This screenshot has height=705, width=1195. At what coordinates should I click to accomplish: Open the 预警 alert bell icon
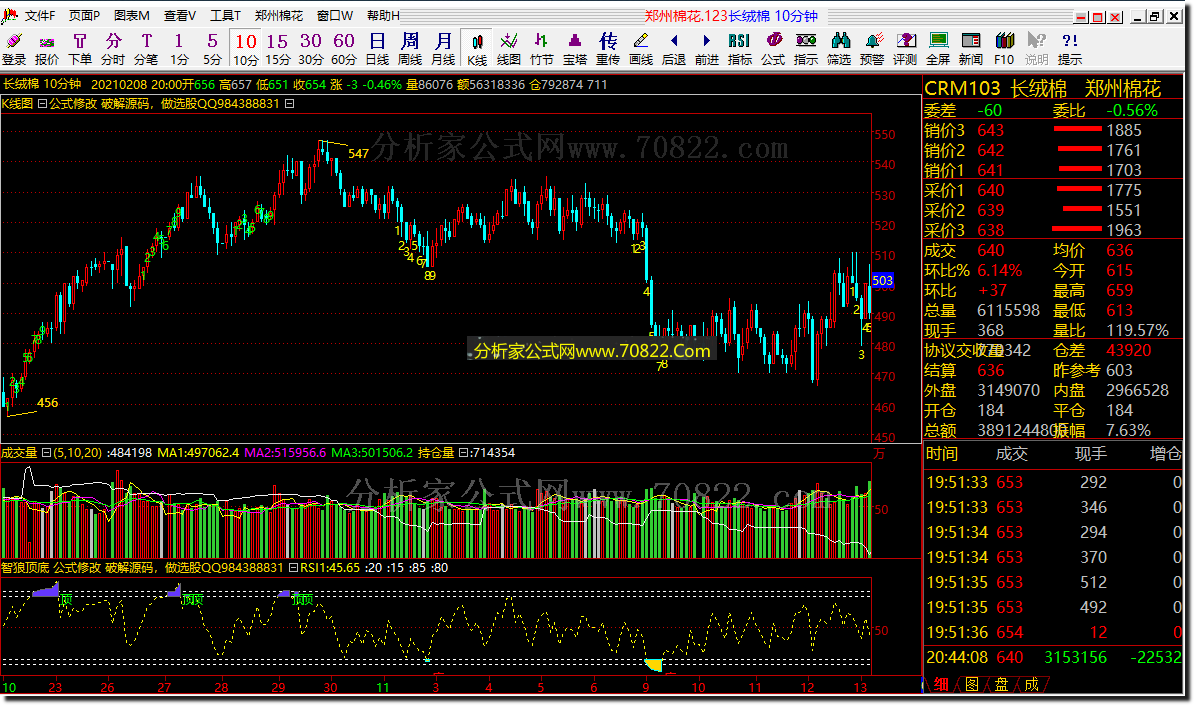(x=872, y=49)
